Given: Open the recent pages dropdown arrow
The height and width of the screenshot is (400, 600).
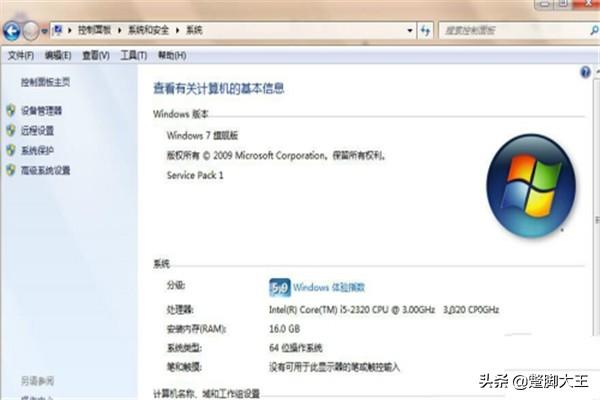Looking at the screenshot, I should coord(44,31).
